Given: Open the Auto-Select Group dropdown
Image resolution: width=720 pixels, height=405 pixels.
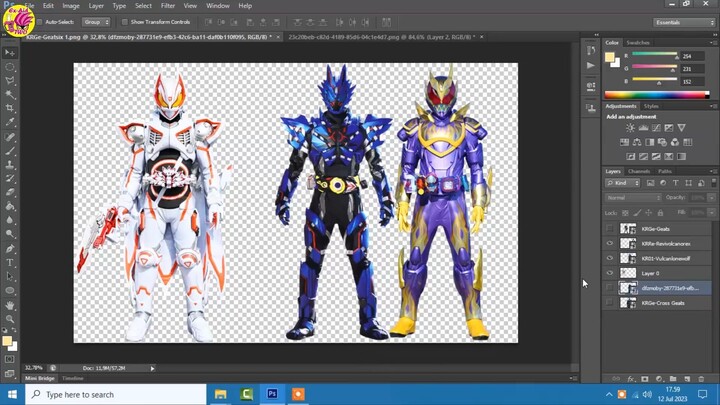Looking at the screenshot, I should tap(96, 22).
